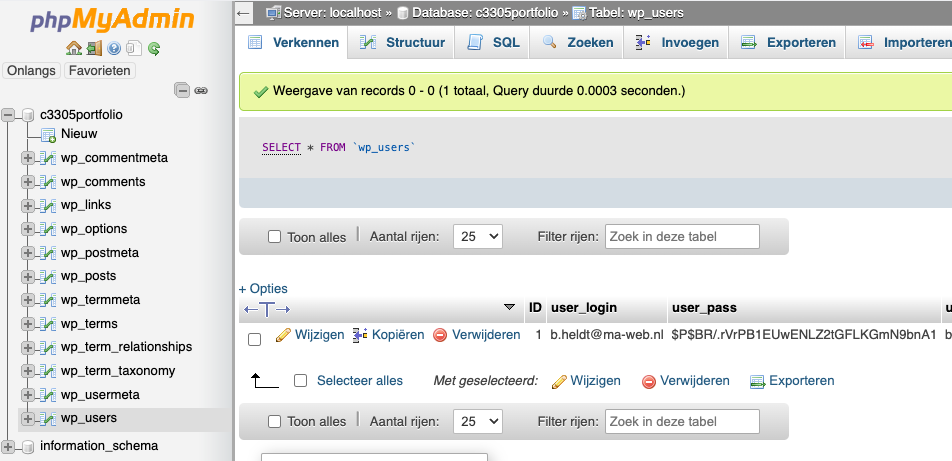Open the Invoegen tab
952x461 pixels.
676,43
